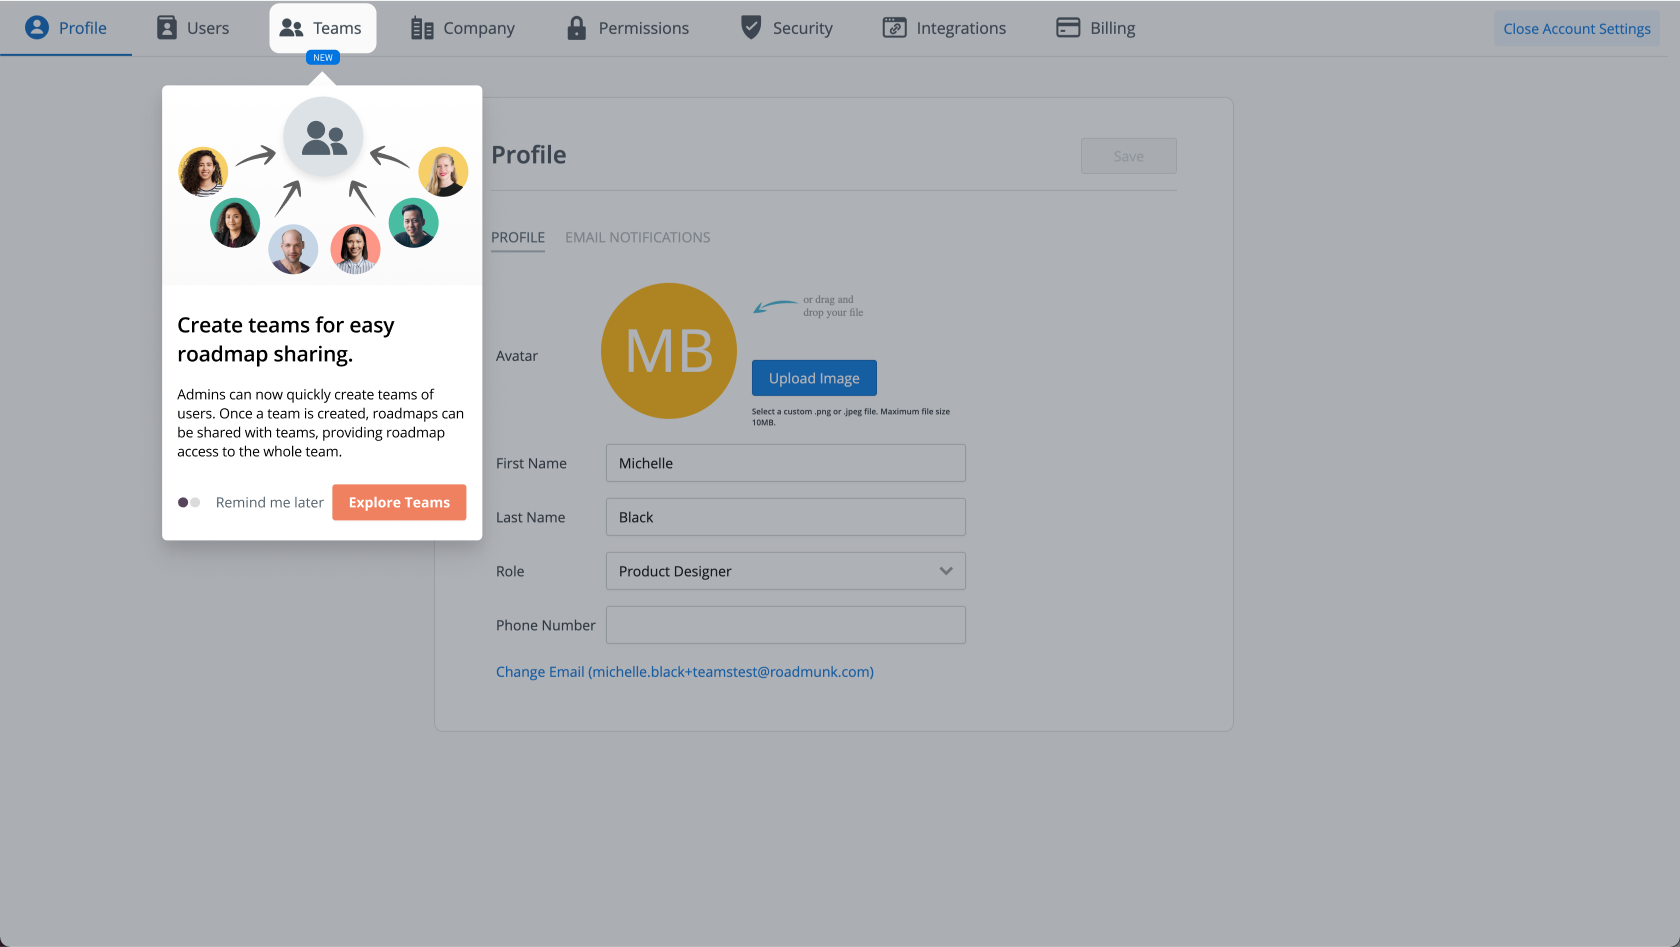Screen dimensions: 1680x947
Task: Click the Profile person icon
Action: pos(37,28)
